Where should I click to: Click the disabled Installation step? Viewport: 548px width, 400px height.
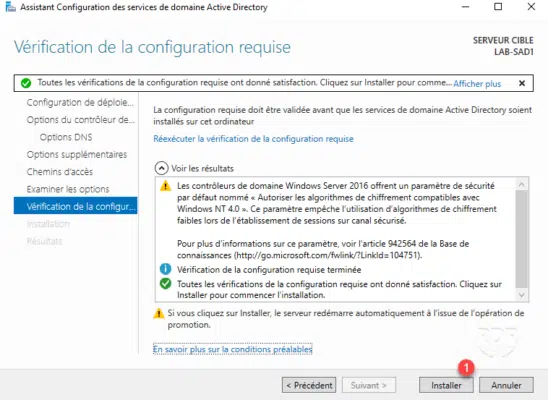(x=48, y=224)
